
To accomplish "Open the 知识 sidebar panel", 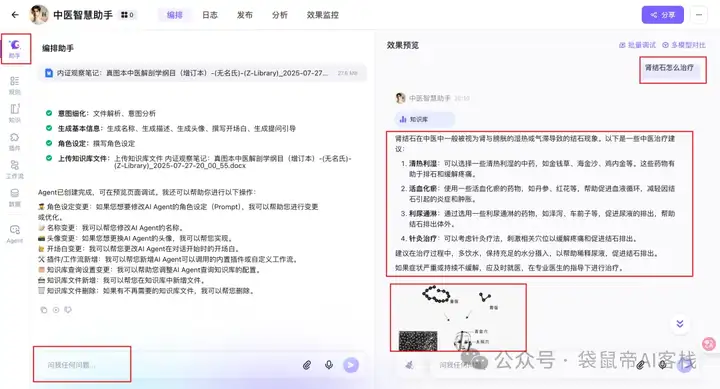I will click(15, 113).
